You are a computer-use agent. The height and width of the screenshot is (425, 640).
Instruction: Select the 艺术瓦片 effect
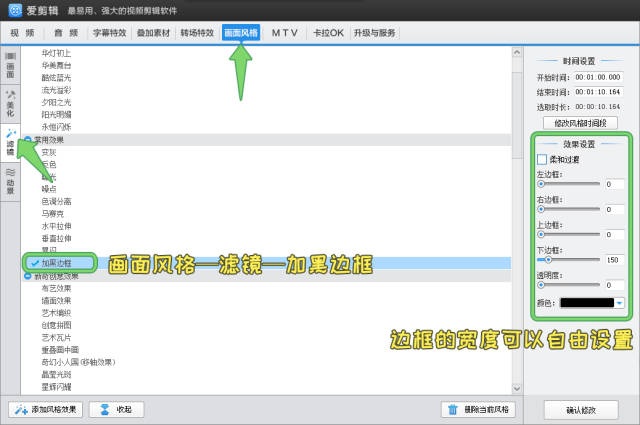56,338
